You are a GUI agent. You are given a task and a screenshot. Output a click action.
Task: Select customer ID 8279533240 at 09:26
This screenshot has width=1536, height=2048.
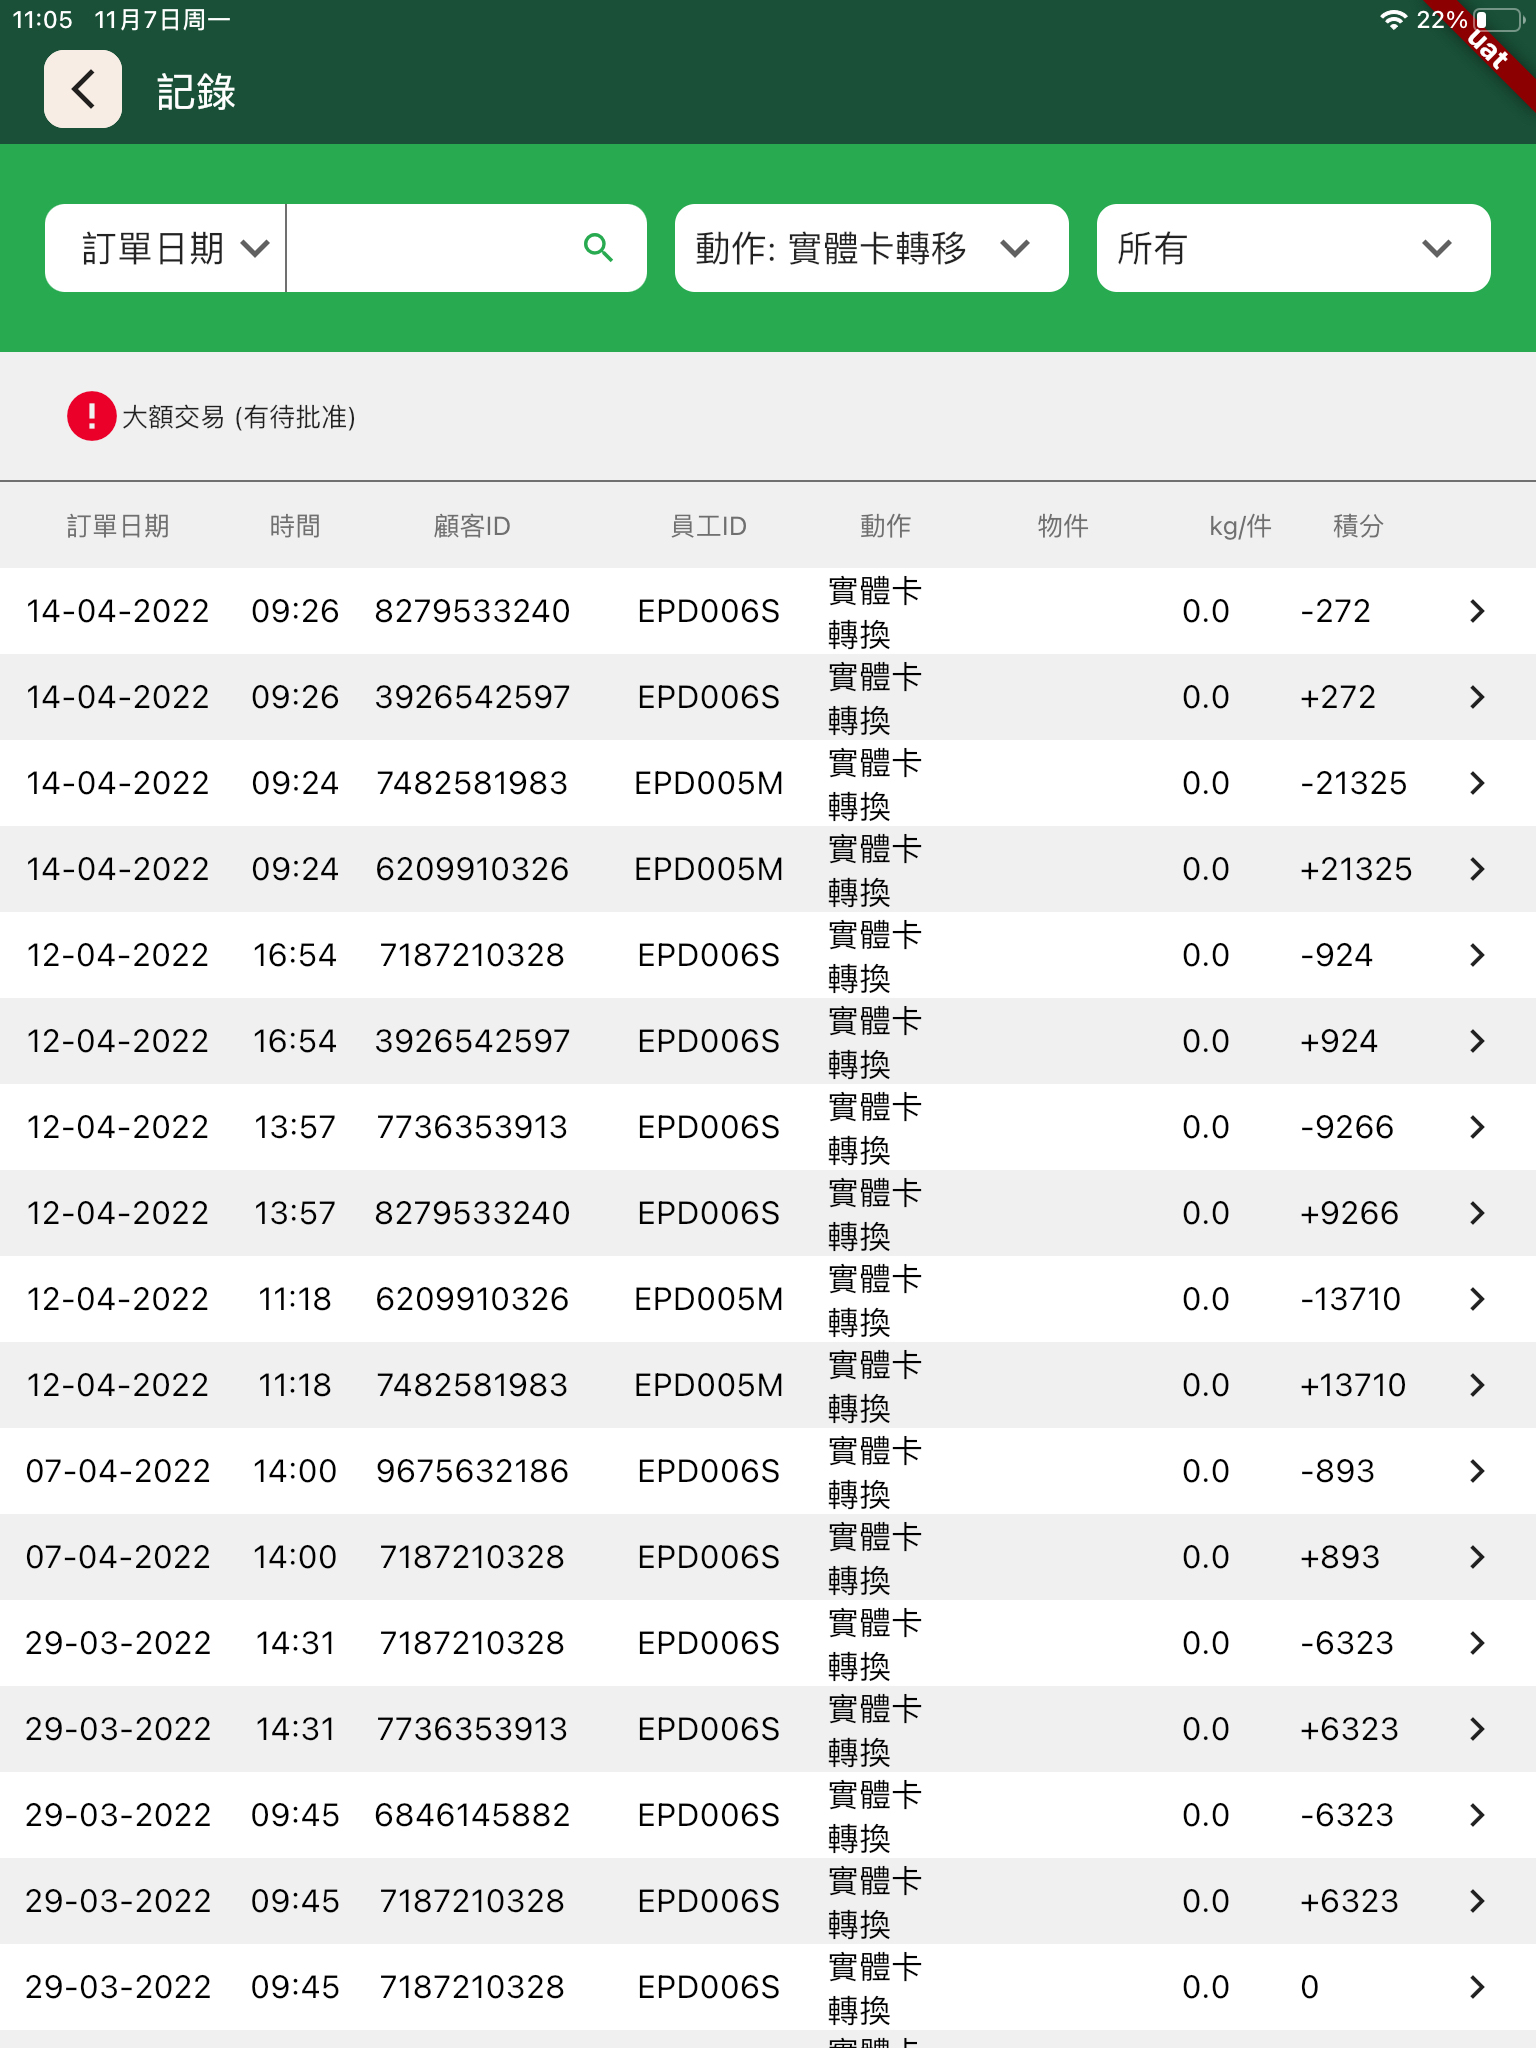(x=472, y=611)
